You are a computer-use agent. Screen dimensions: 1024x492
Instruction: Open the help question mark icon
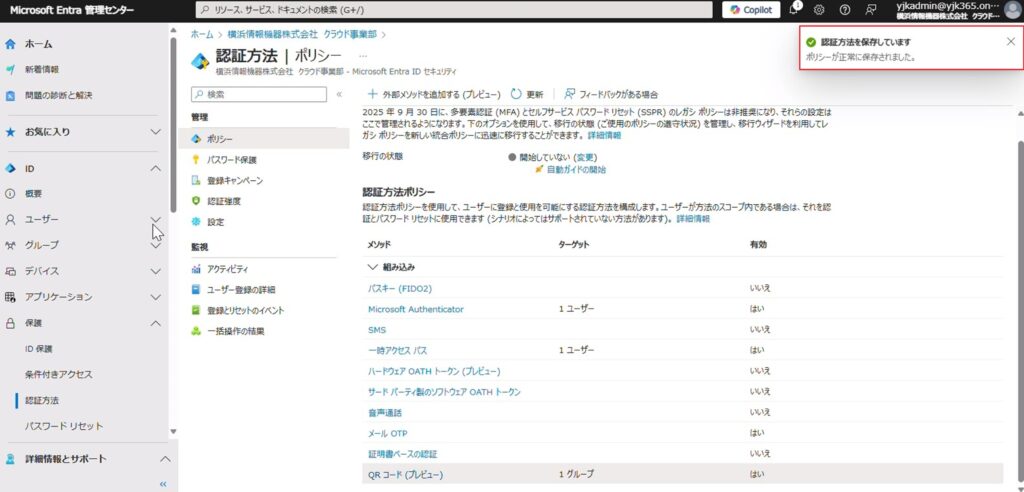[x=844, y=10]
